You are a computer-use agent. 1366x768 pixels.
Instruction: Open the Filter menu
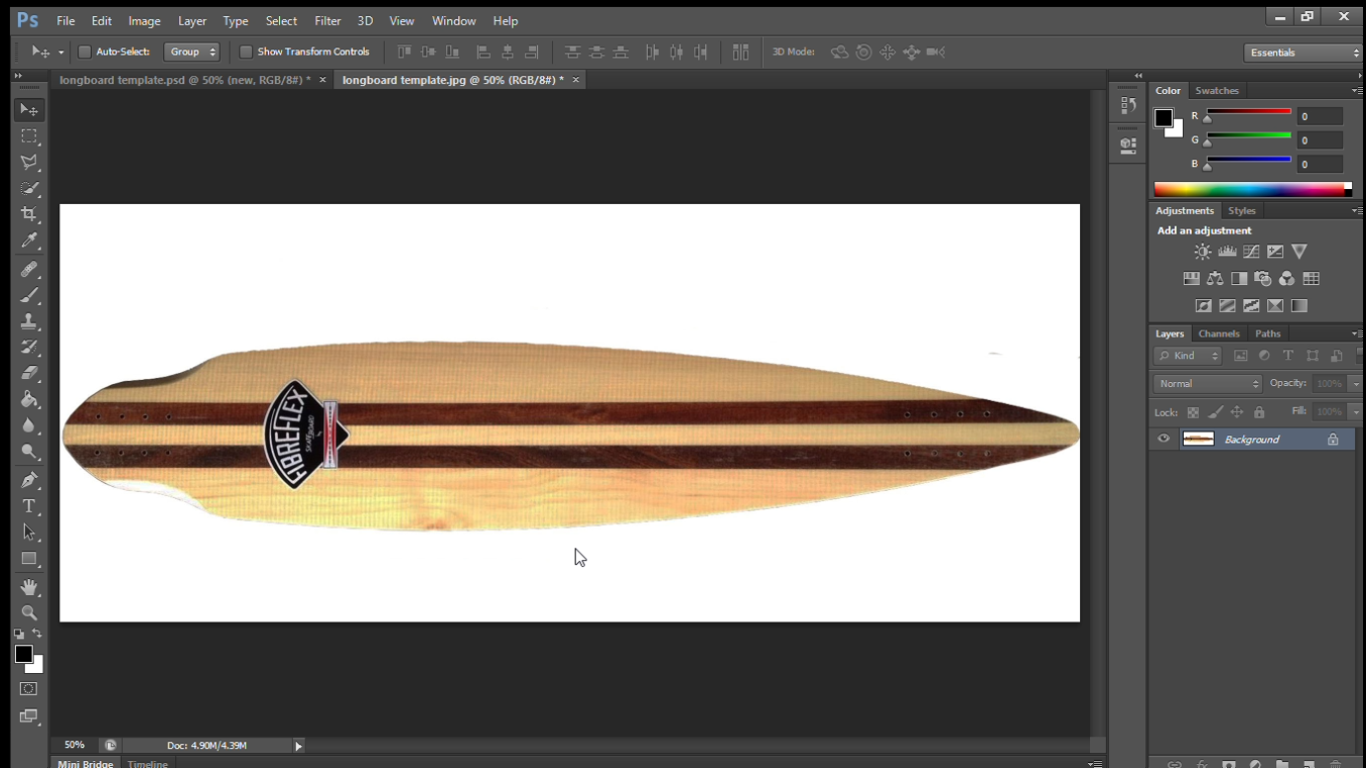pyautogui.click(x=327, y=20)
